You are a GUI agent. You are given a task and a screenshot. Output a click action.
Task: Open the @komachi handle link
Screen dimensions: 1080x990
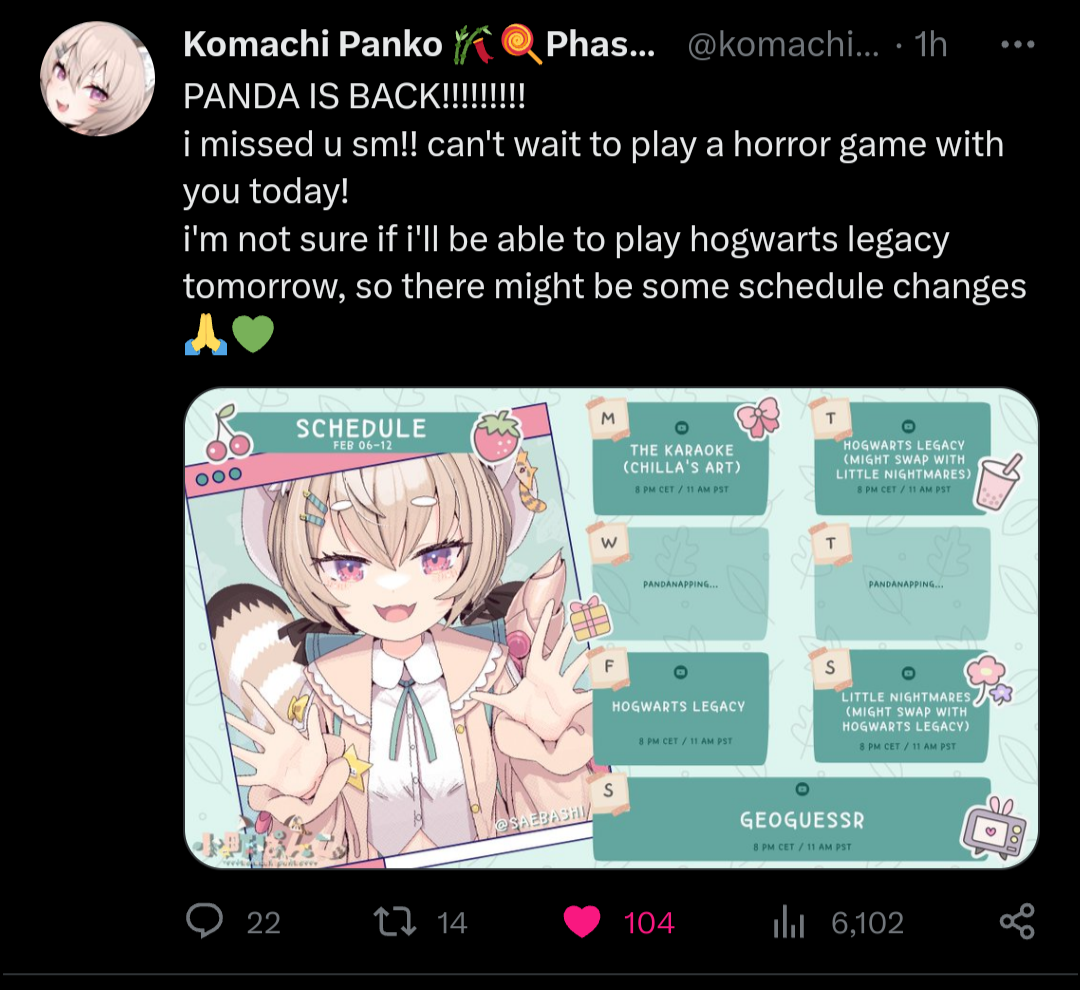pos(783,45)
